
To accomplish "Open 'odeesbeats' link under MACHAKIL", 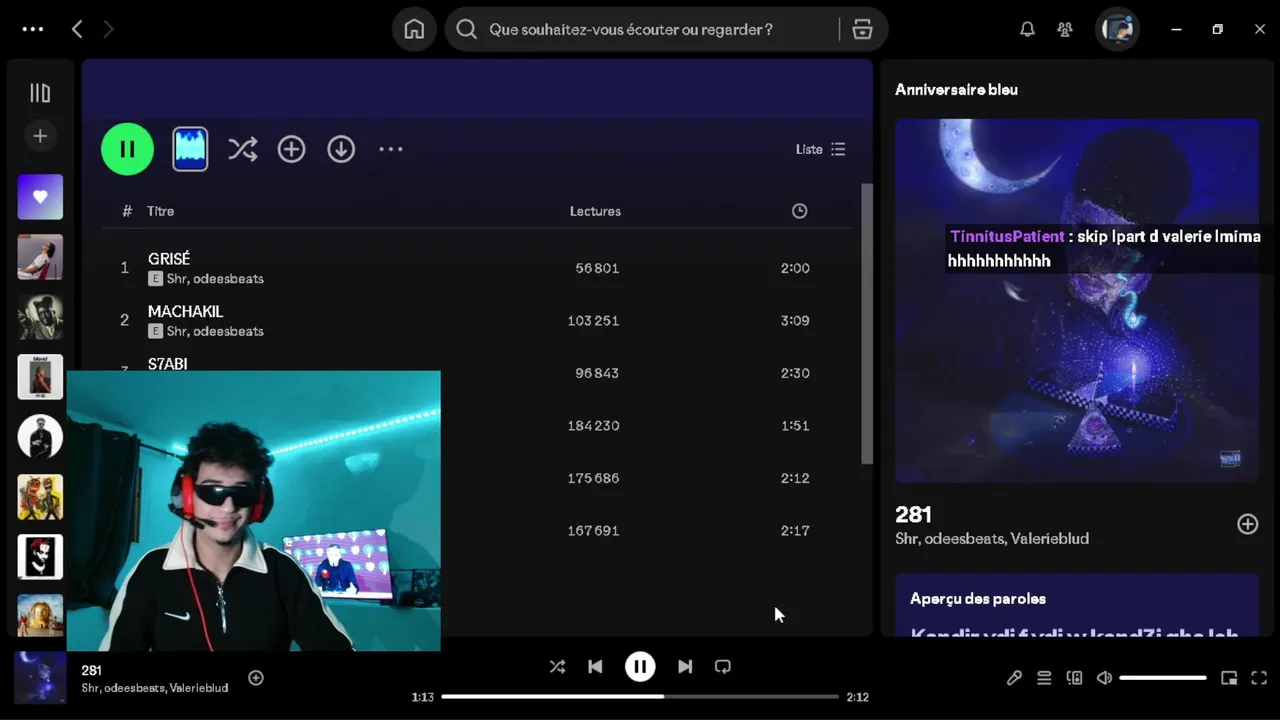I will (228, 331).
